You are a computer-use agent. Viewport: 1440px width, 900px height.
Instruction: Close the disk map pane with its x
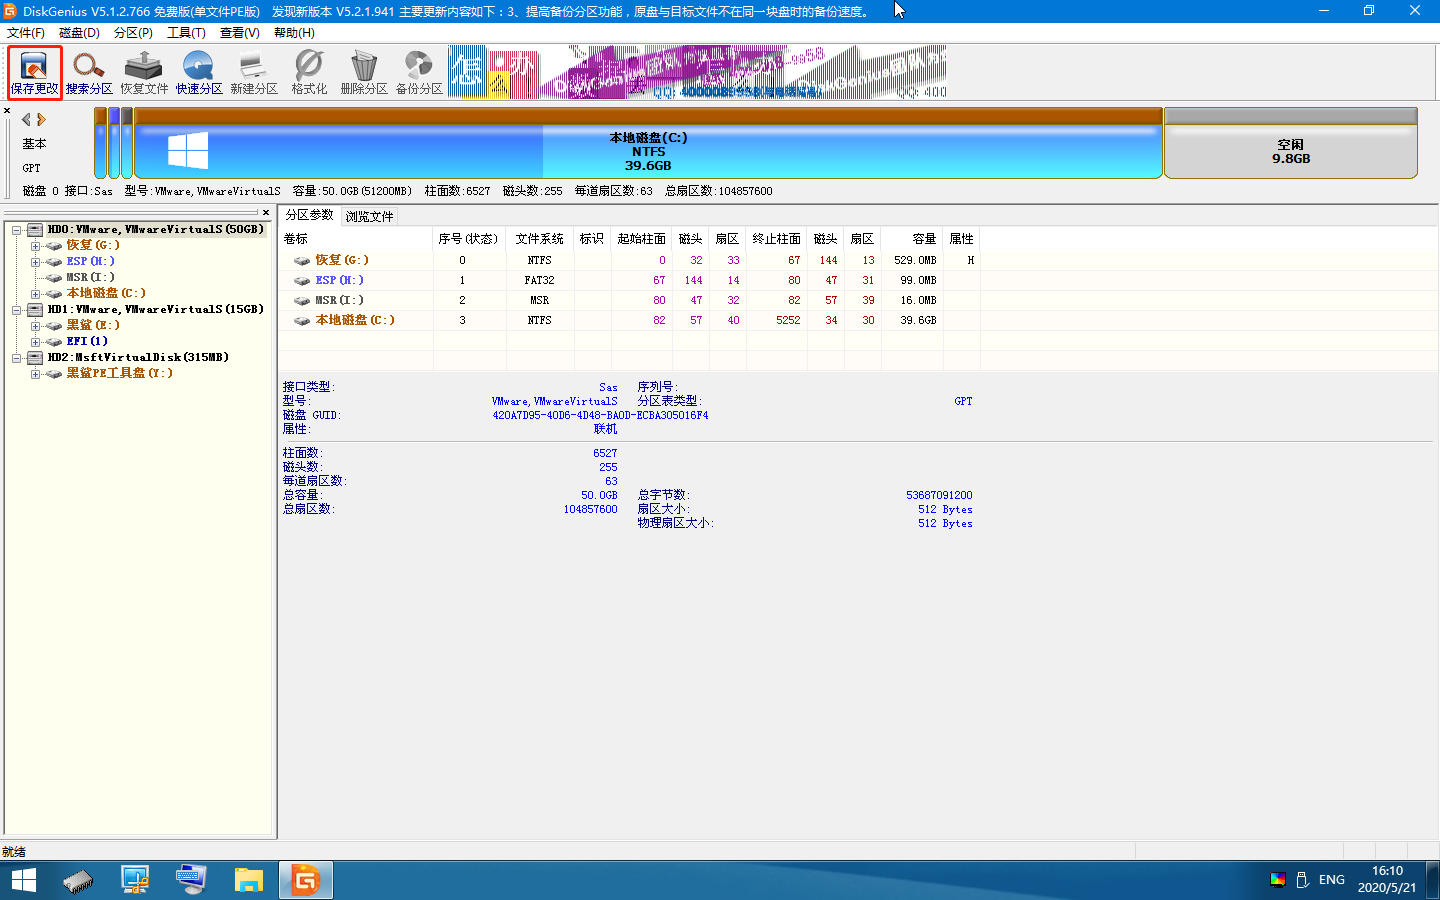pos(7,111)
